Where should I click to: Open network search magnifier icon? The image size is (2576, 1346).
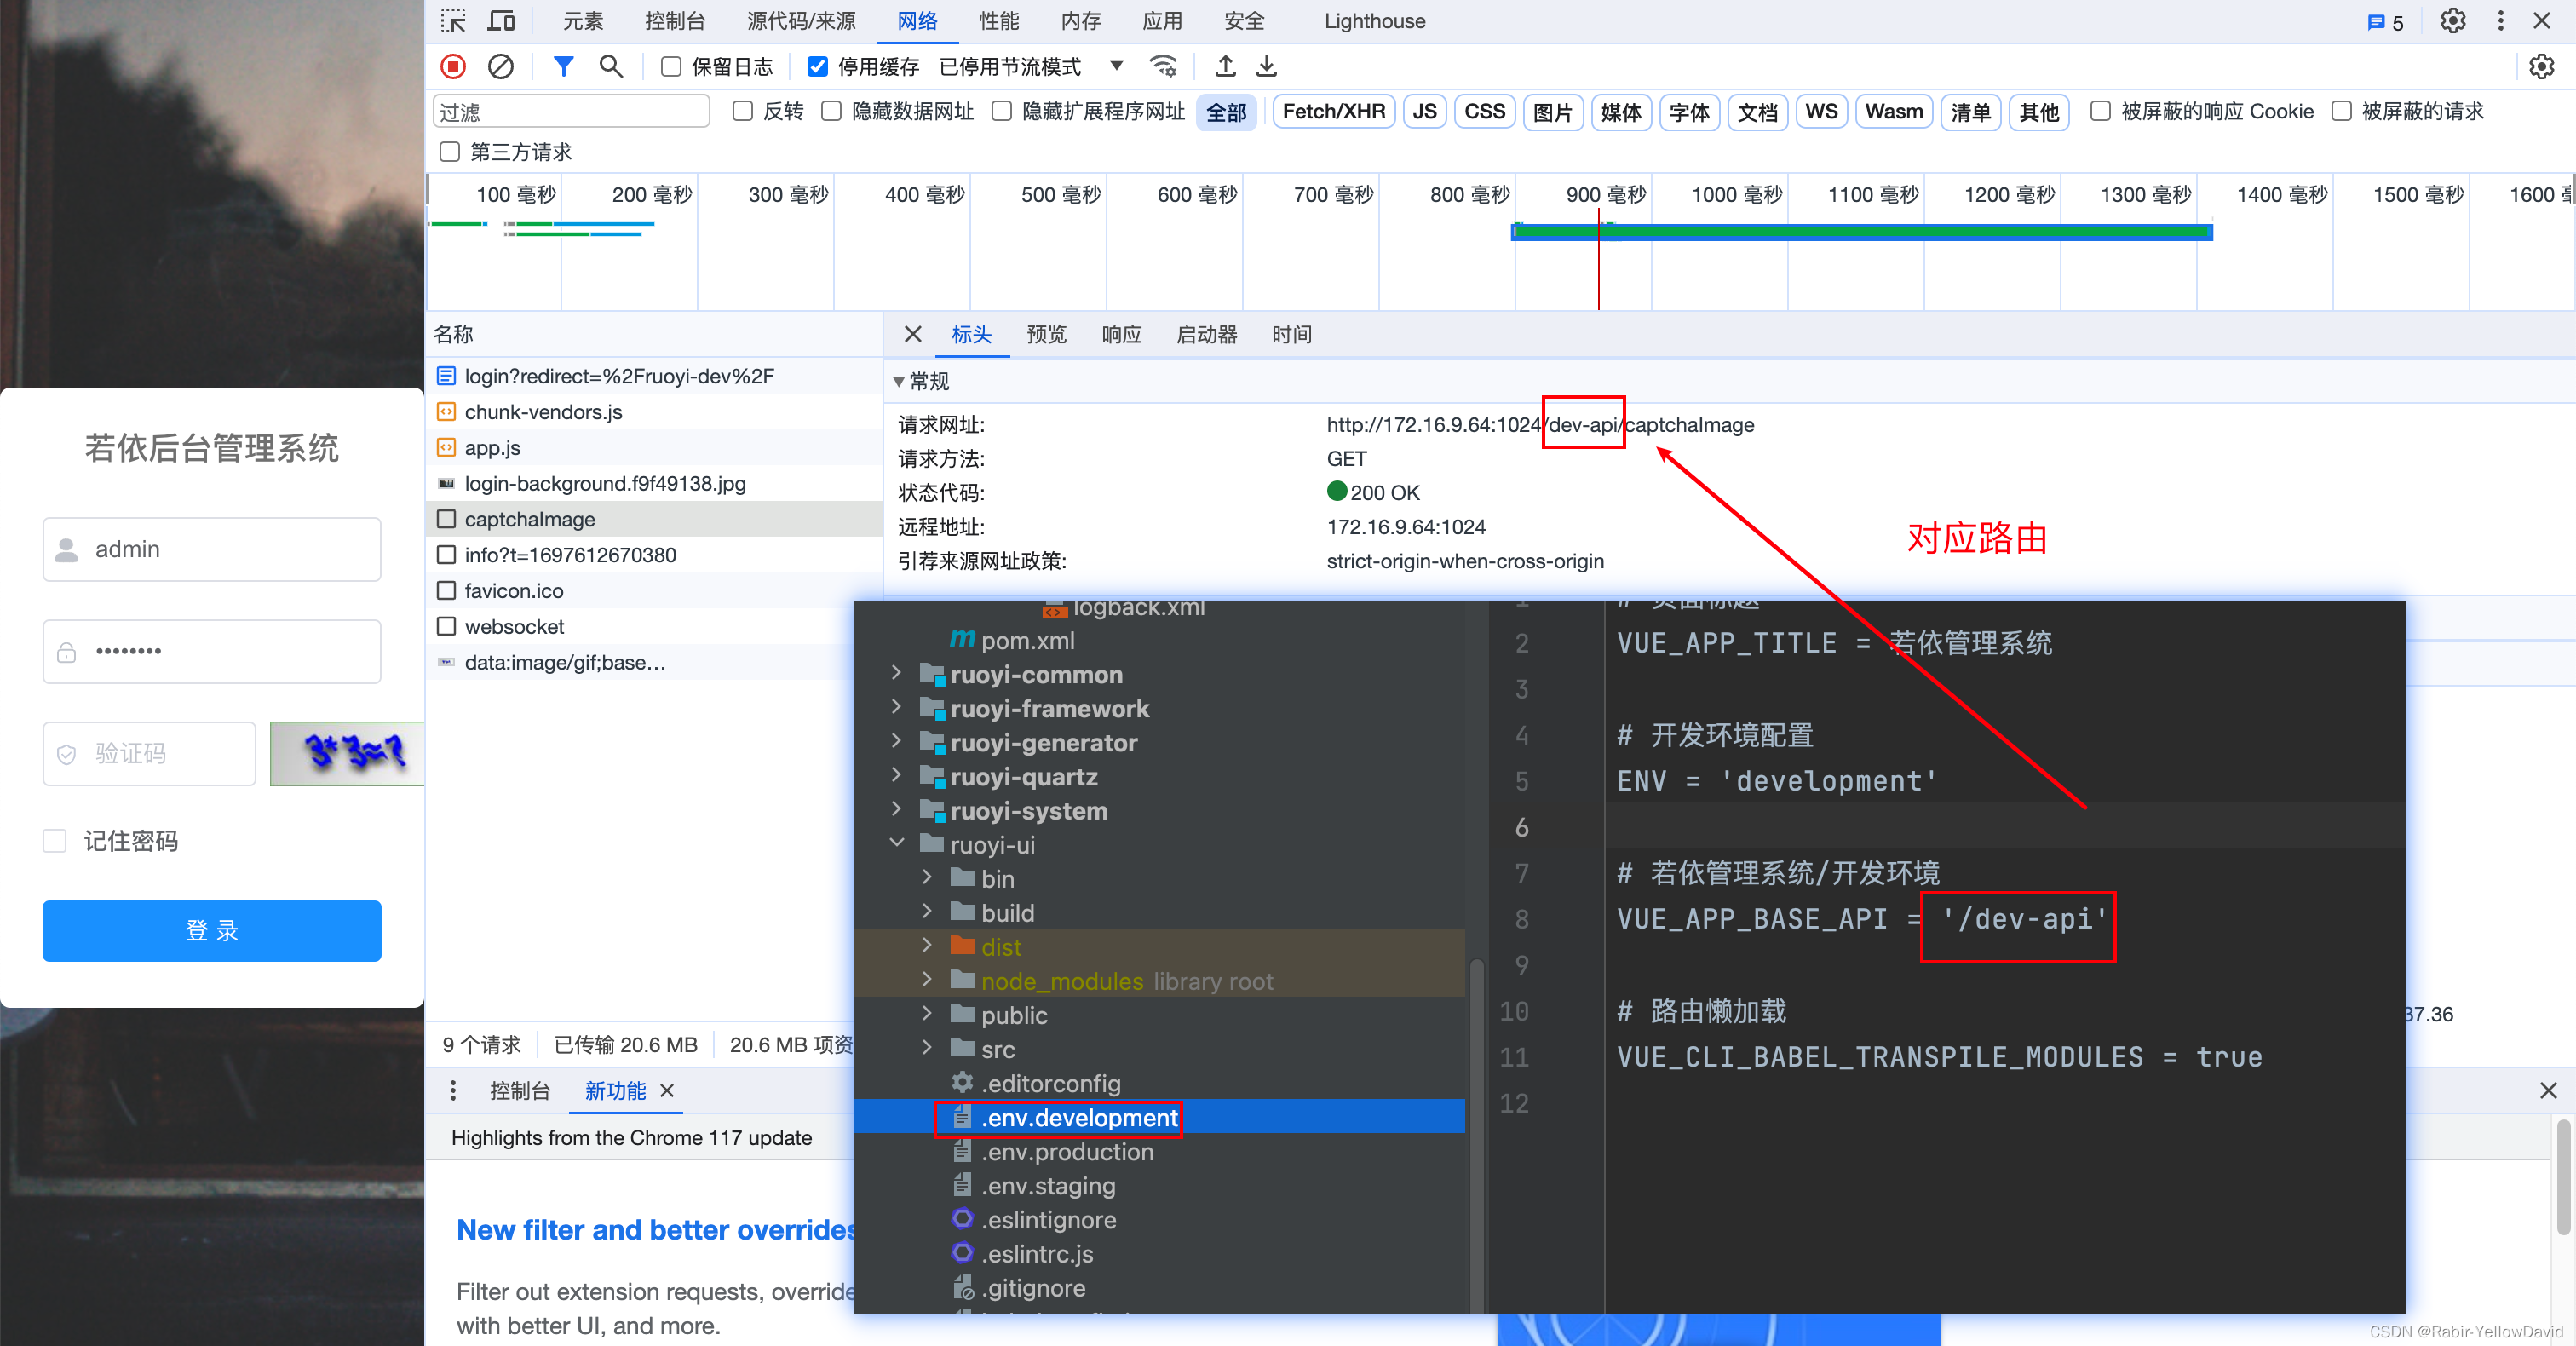tap(610, 66)
